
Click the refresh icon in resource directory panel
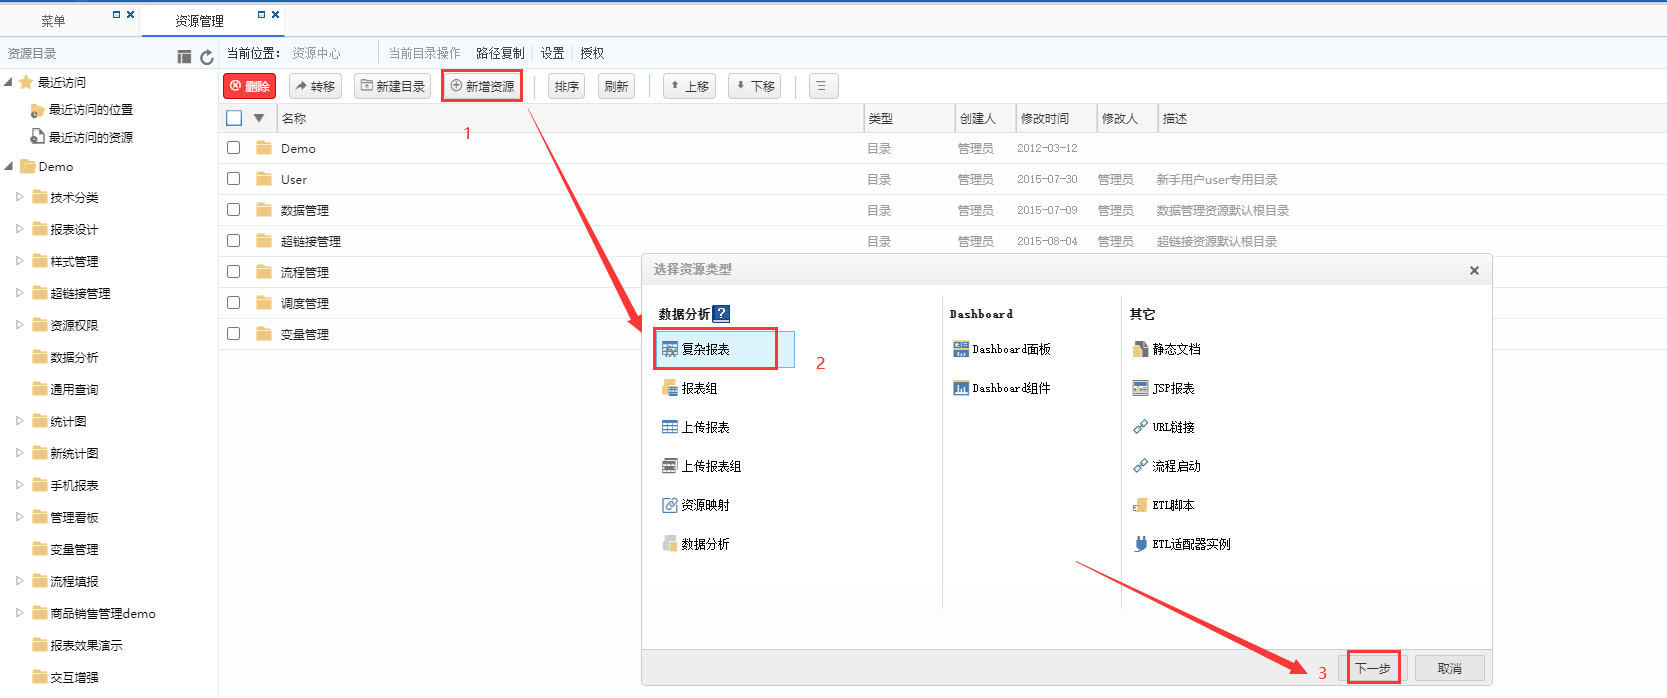pyautogui.click(x=207, y=57)
